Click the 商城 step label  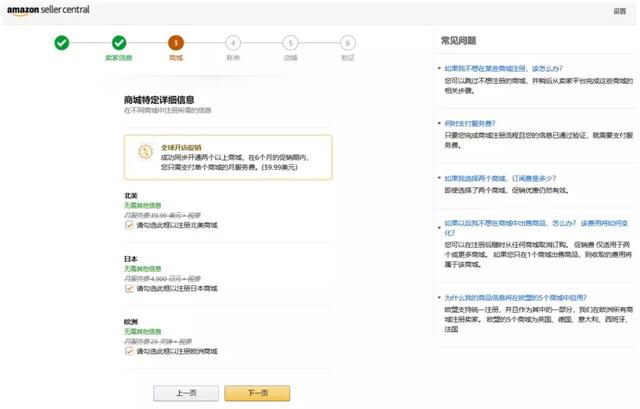(176, 58)
